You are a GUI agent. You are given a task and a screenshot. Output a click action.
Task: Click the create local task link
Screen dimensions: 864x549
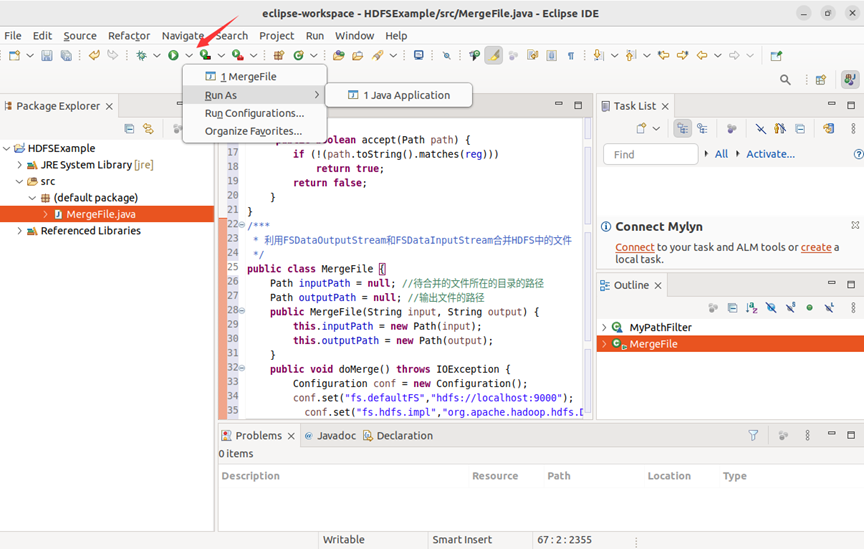[x=816, y=247]
